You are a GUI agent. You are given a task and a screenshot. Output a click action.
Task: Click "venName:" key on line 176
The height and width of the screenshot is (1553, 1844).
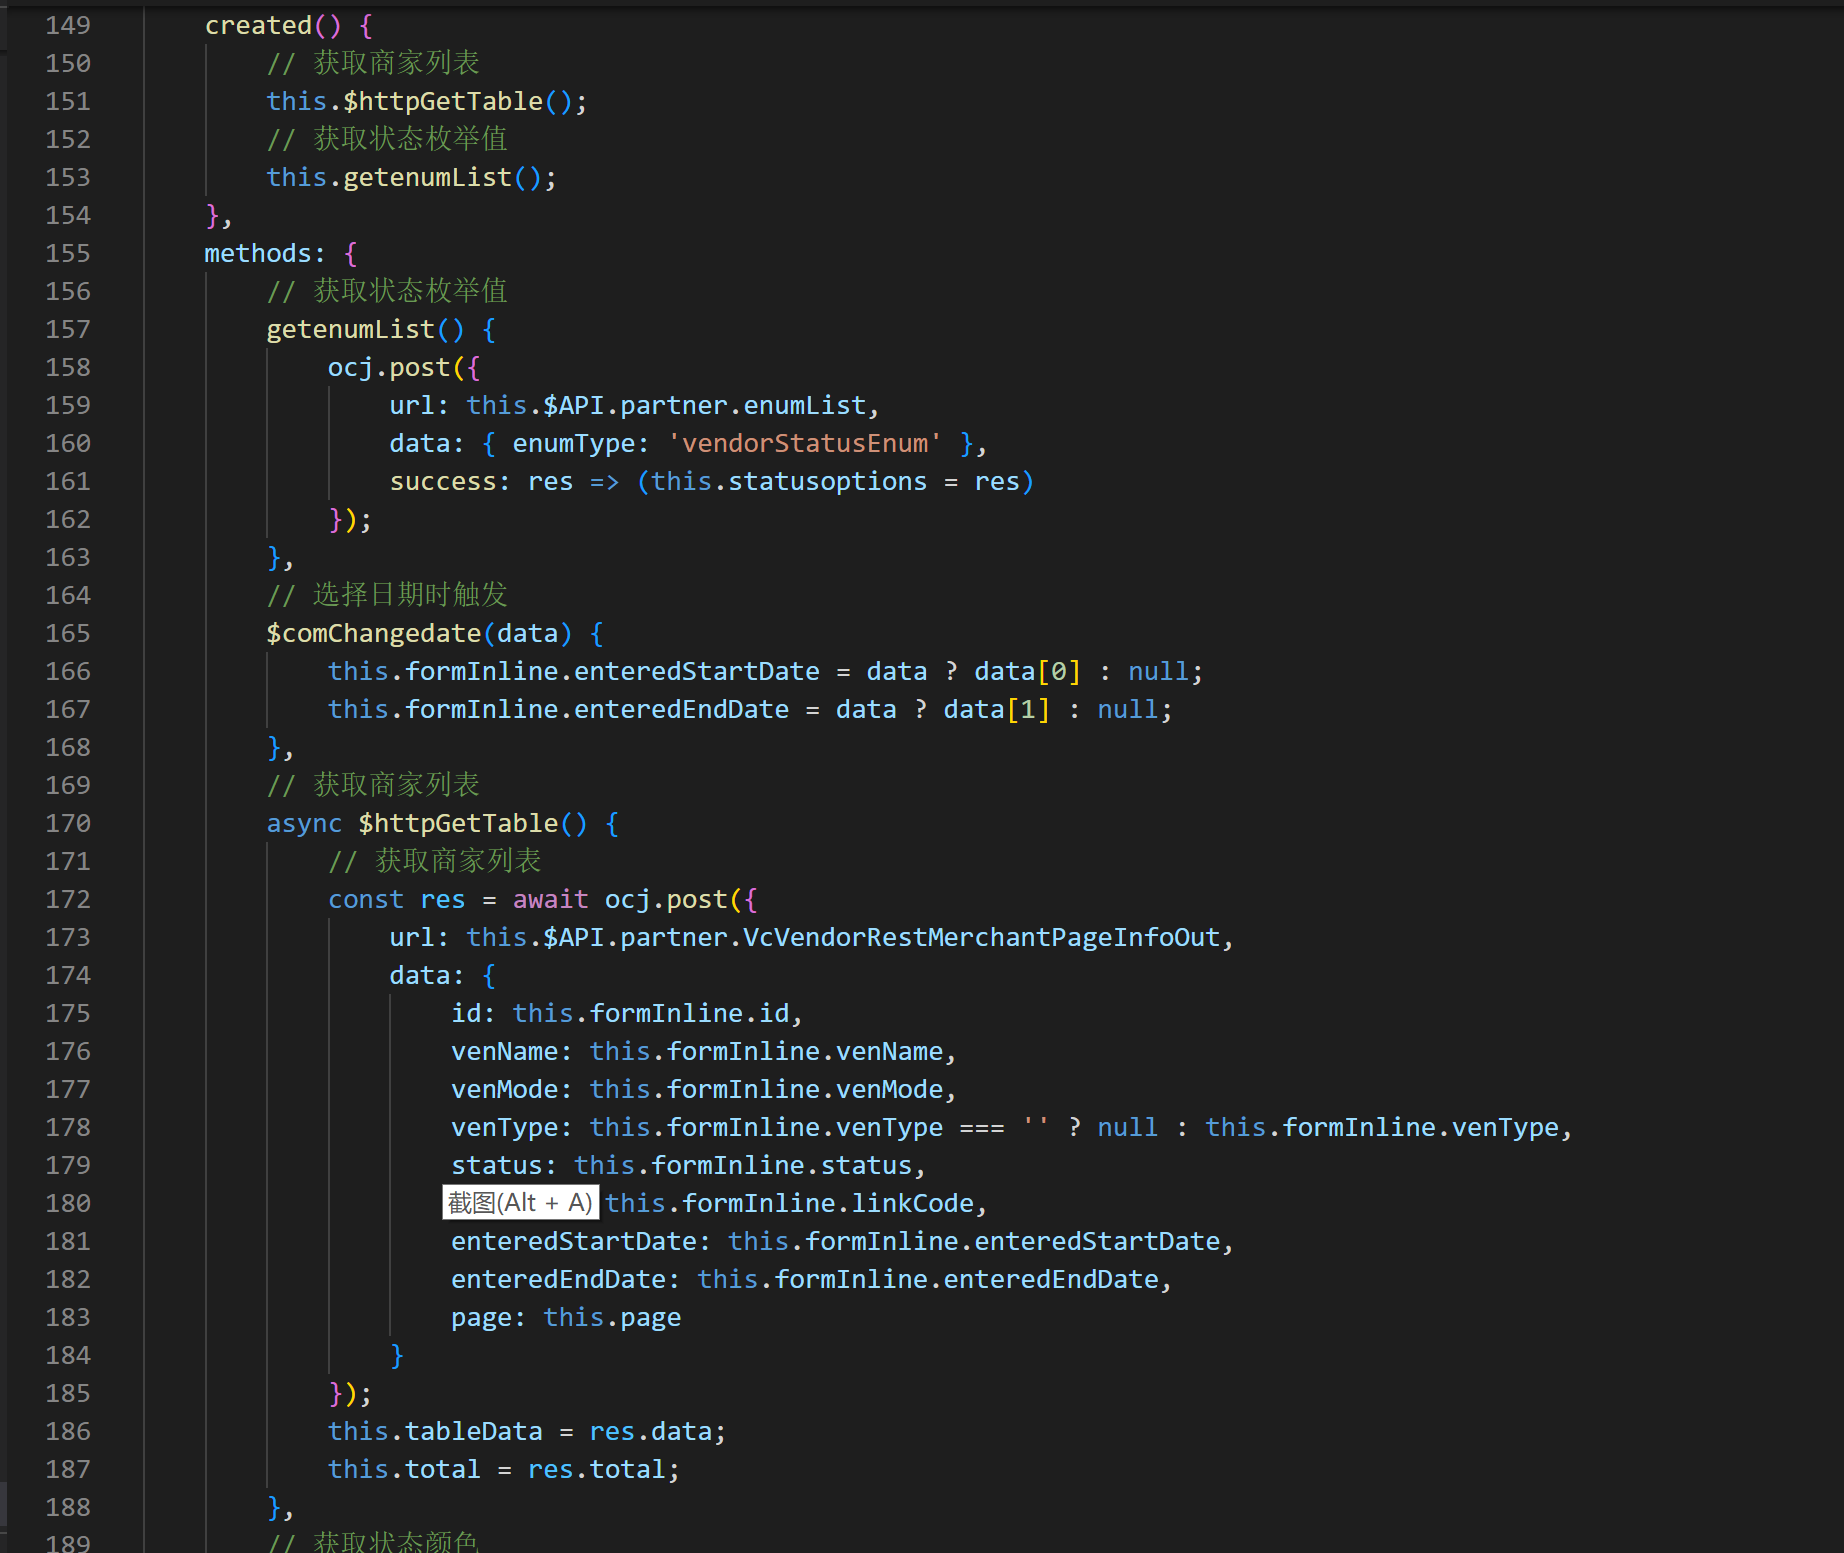512,1051
